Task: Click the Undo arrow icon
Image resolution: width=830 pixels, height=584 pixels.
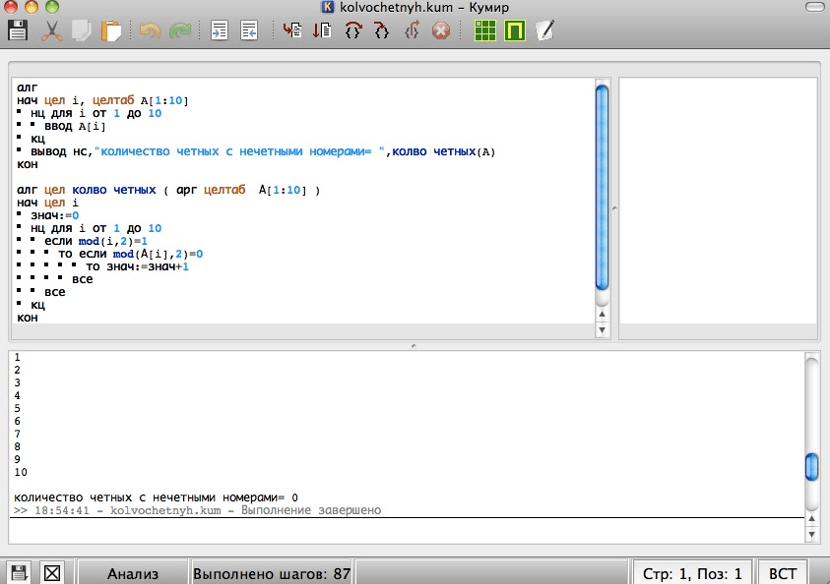Action: tap(149, 31)
